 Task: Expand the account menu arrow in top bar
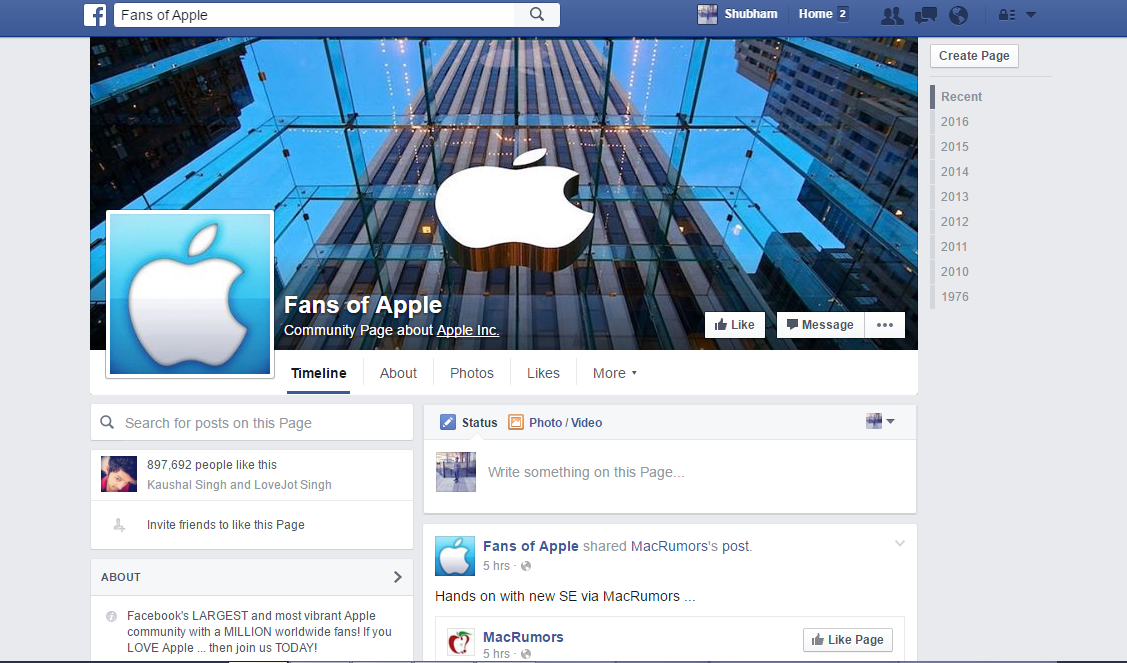(1031, 14)
